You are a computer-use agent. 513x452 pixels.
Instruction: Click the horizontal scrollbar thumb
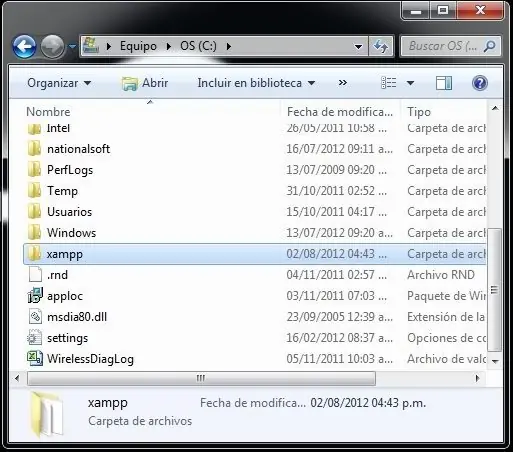pos(201,378)
